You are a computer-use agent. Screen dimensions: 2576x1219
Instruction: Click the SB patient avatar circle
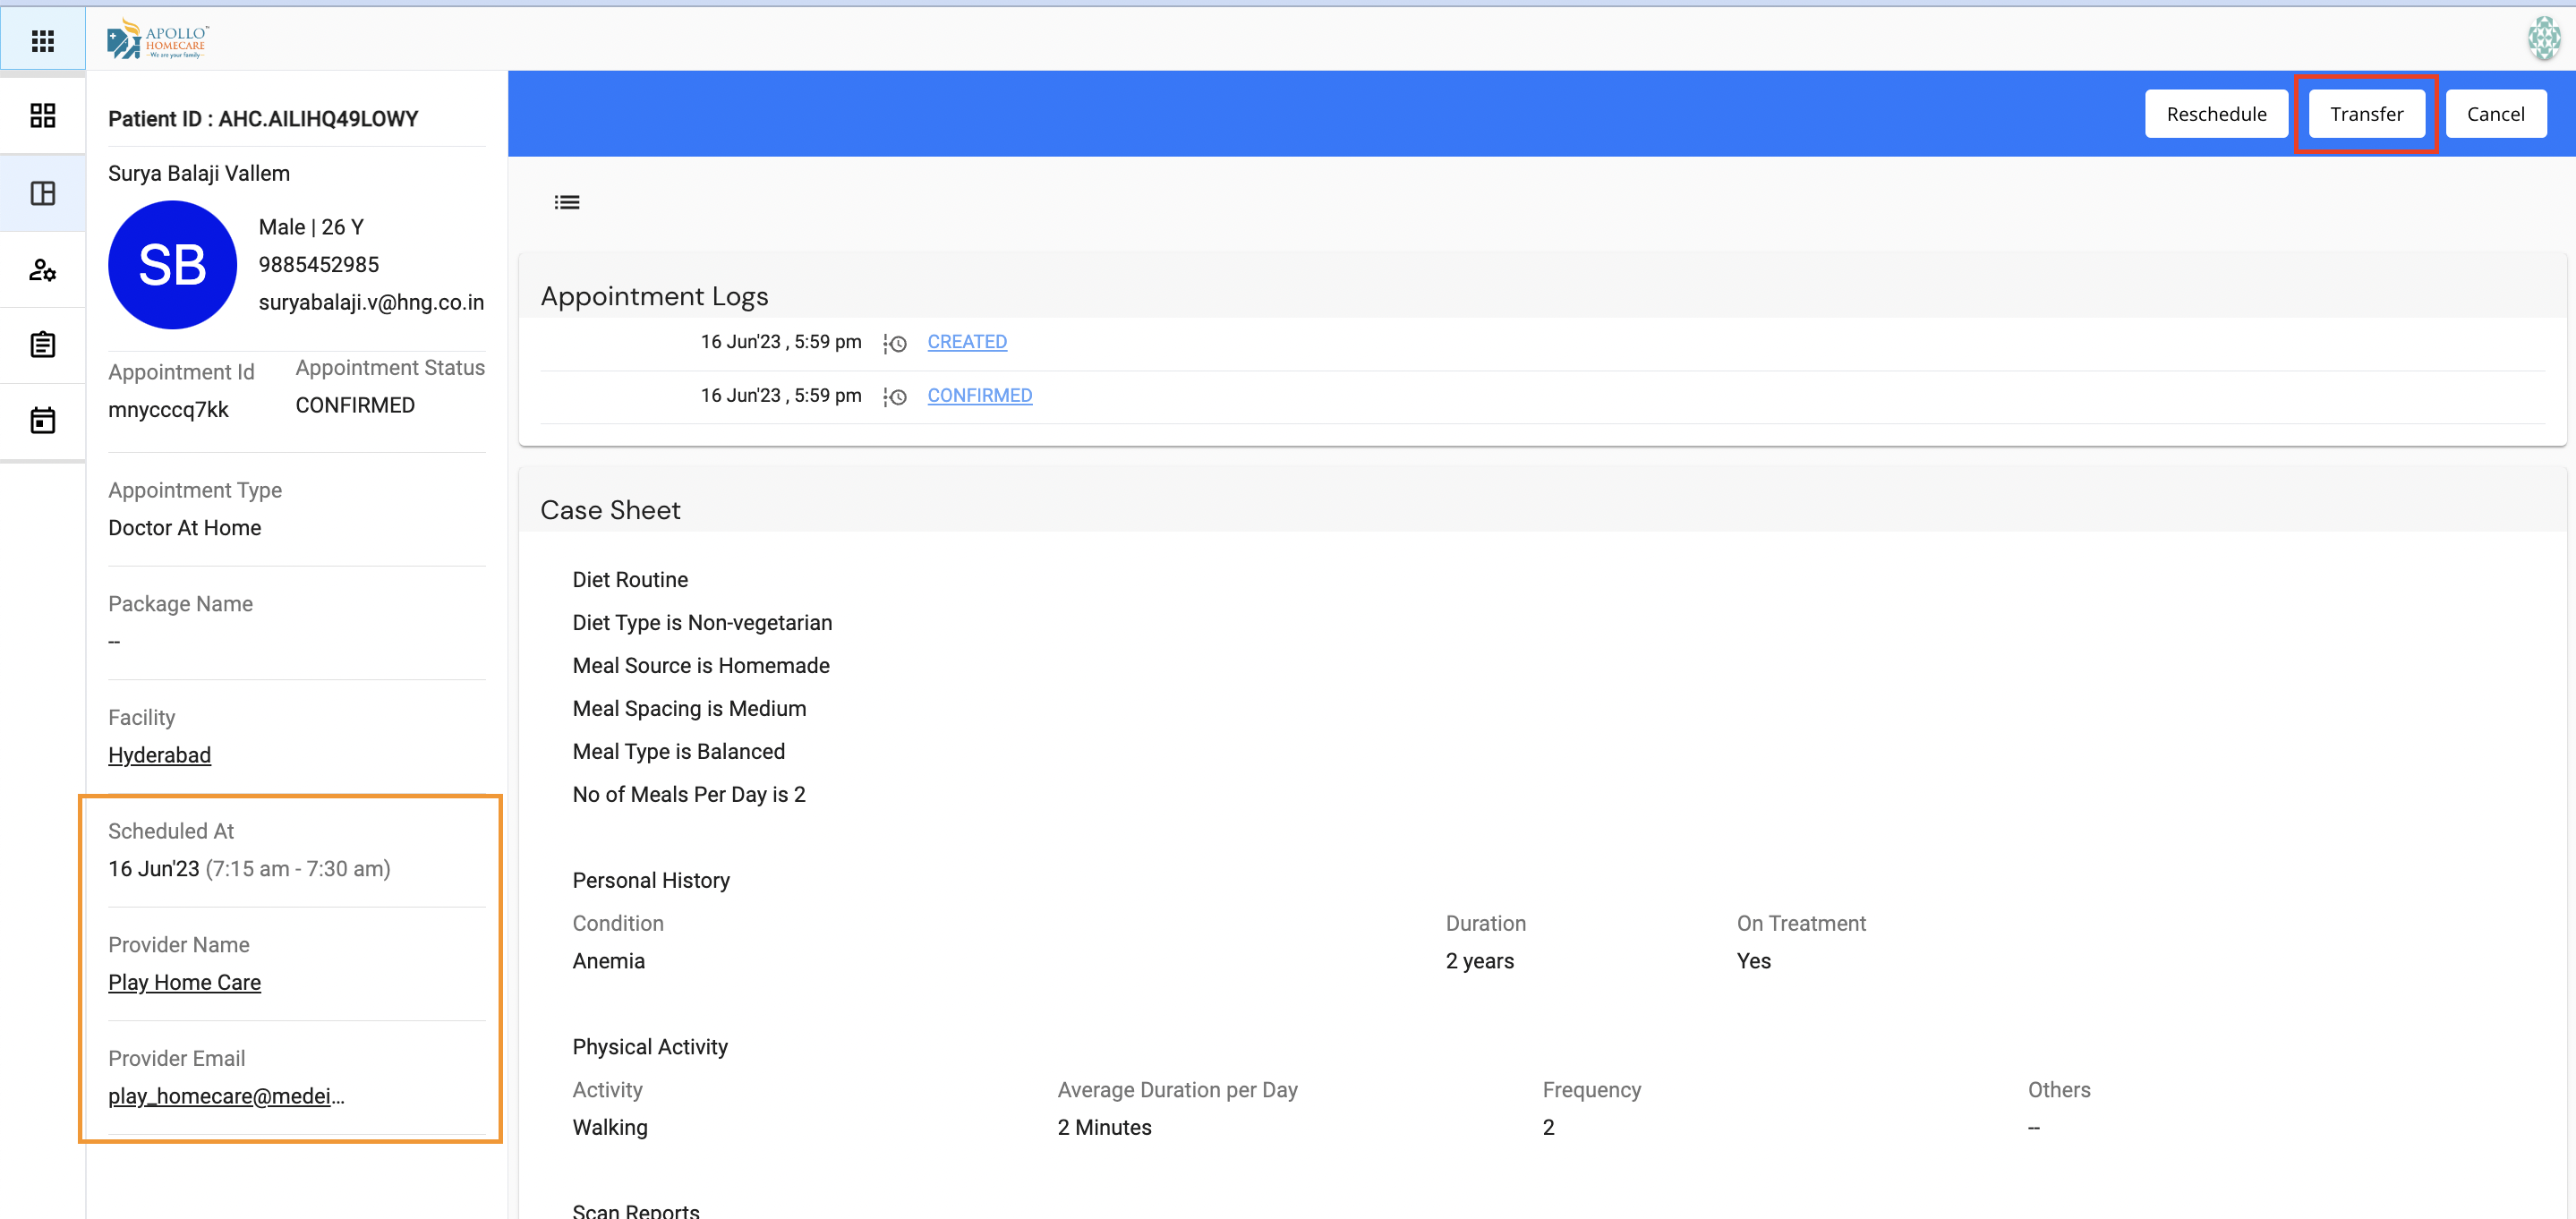[x=172, y=265]
